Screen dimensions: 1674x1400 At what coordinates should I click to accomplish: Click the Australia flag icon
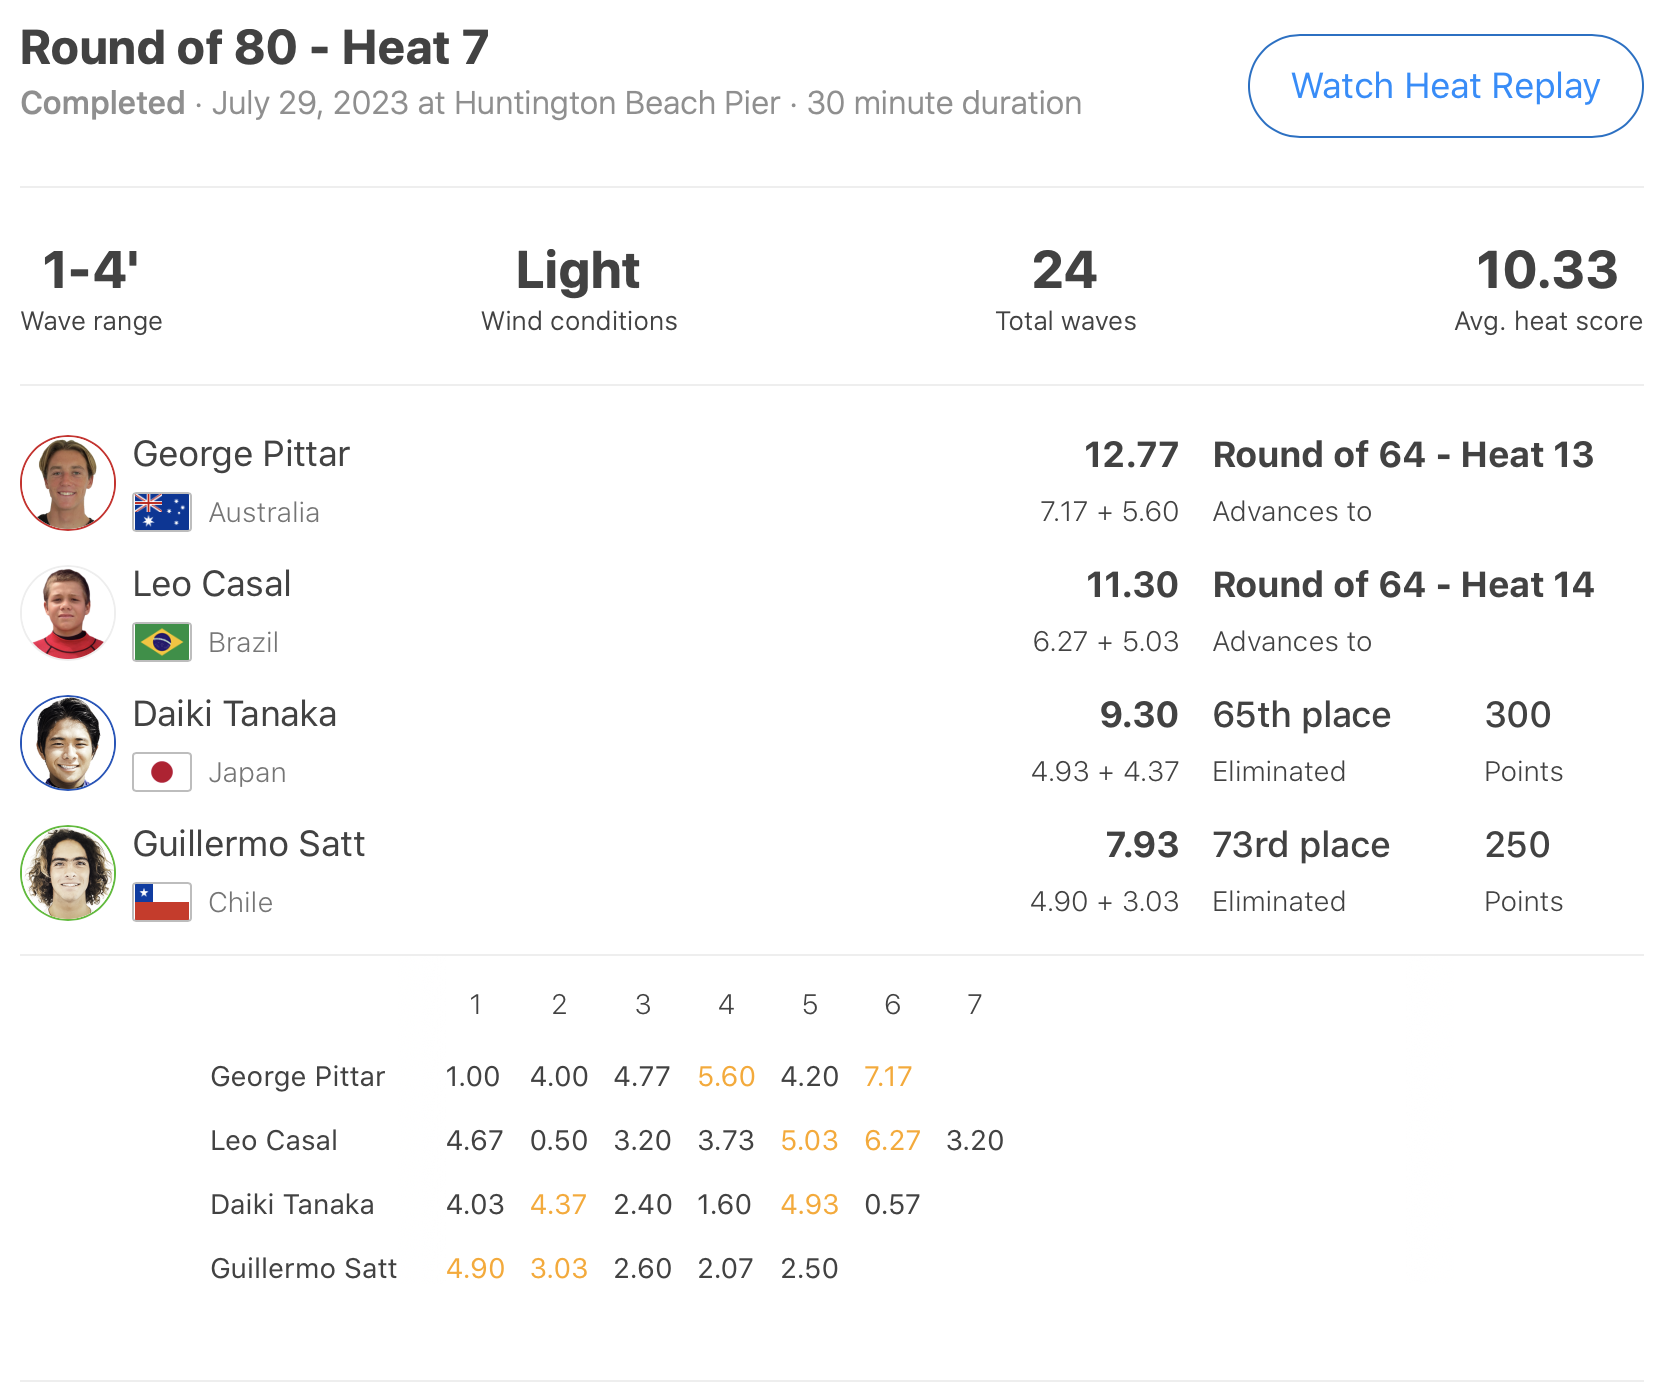coord(162,512)
